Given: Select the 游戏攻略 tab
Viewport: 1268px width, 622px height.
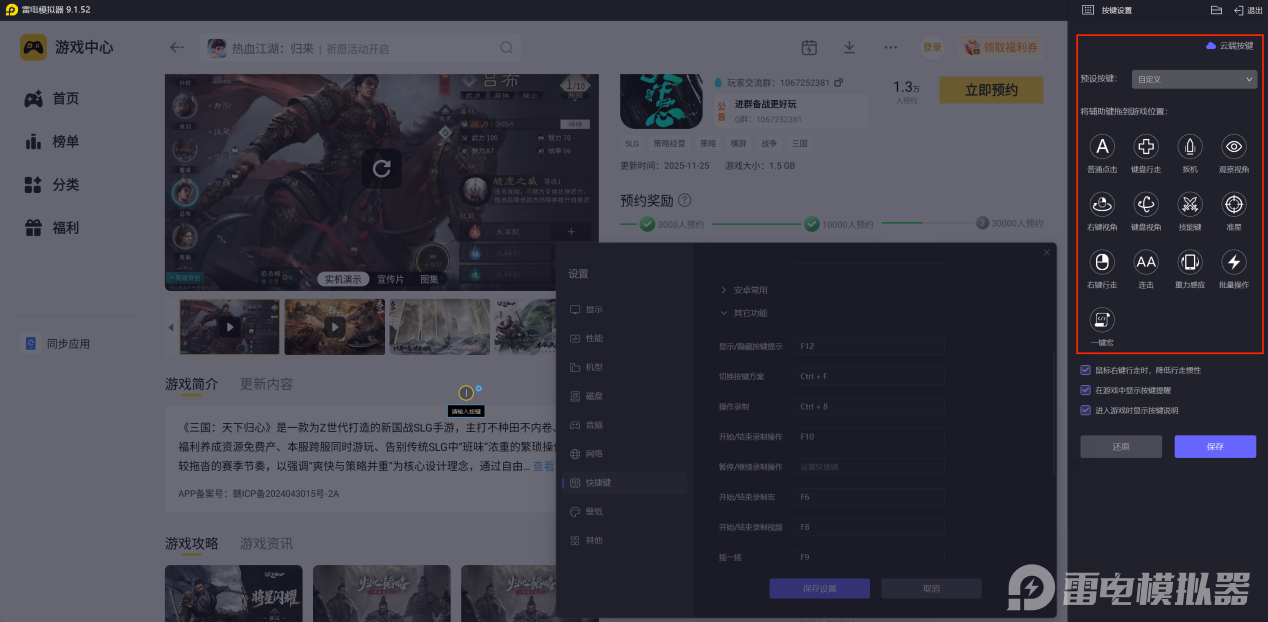Looking at the screenshot, I should click(191, 543).
